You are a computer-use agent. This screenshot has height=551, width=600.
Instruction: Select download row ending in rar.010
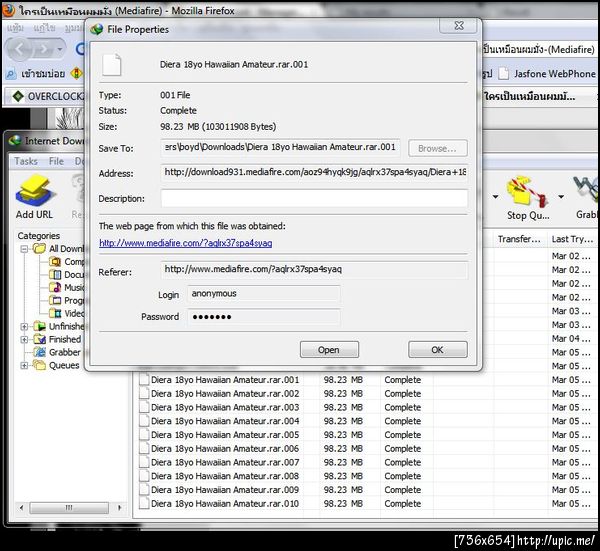(x=367, y=504)
